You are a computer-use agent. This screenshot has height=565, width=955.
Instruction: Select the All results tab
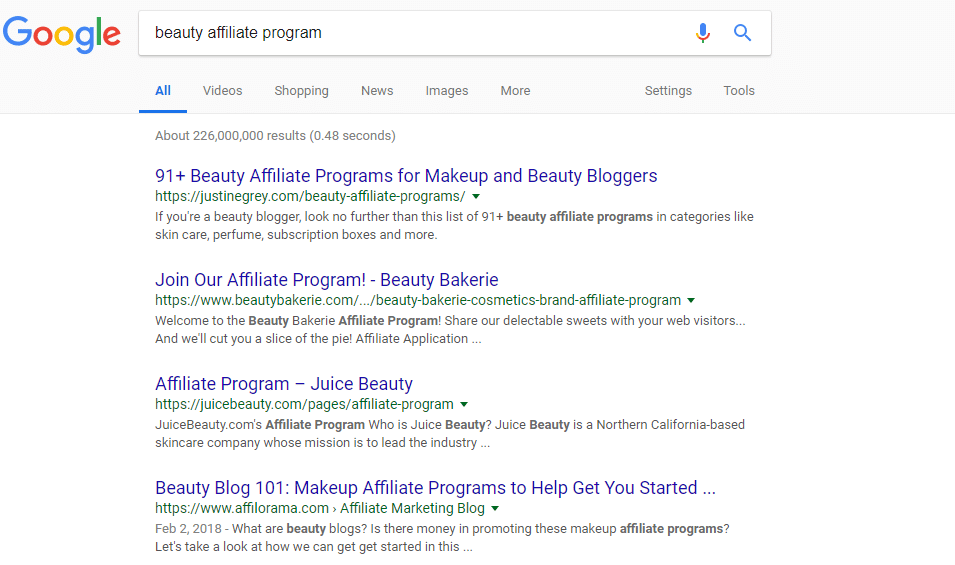pyautogui.click(x=163, y=91)
